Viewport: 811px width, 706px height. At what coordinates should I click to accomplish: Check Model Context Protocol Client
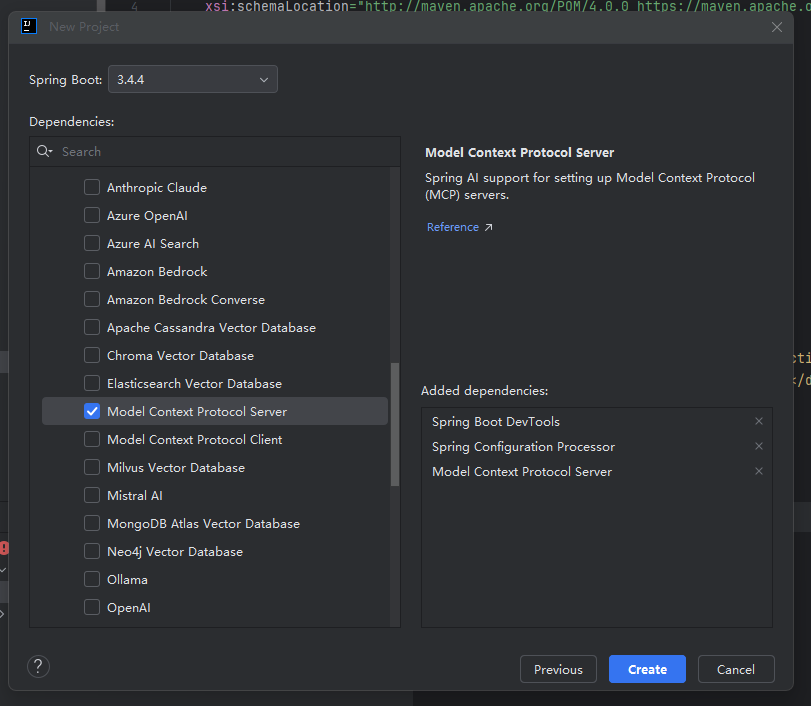pos(92,439)
